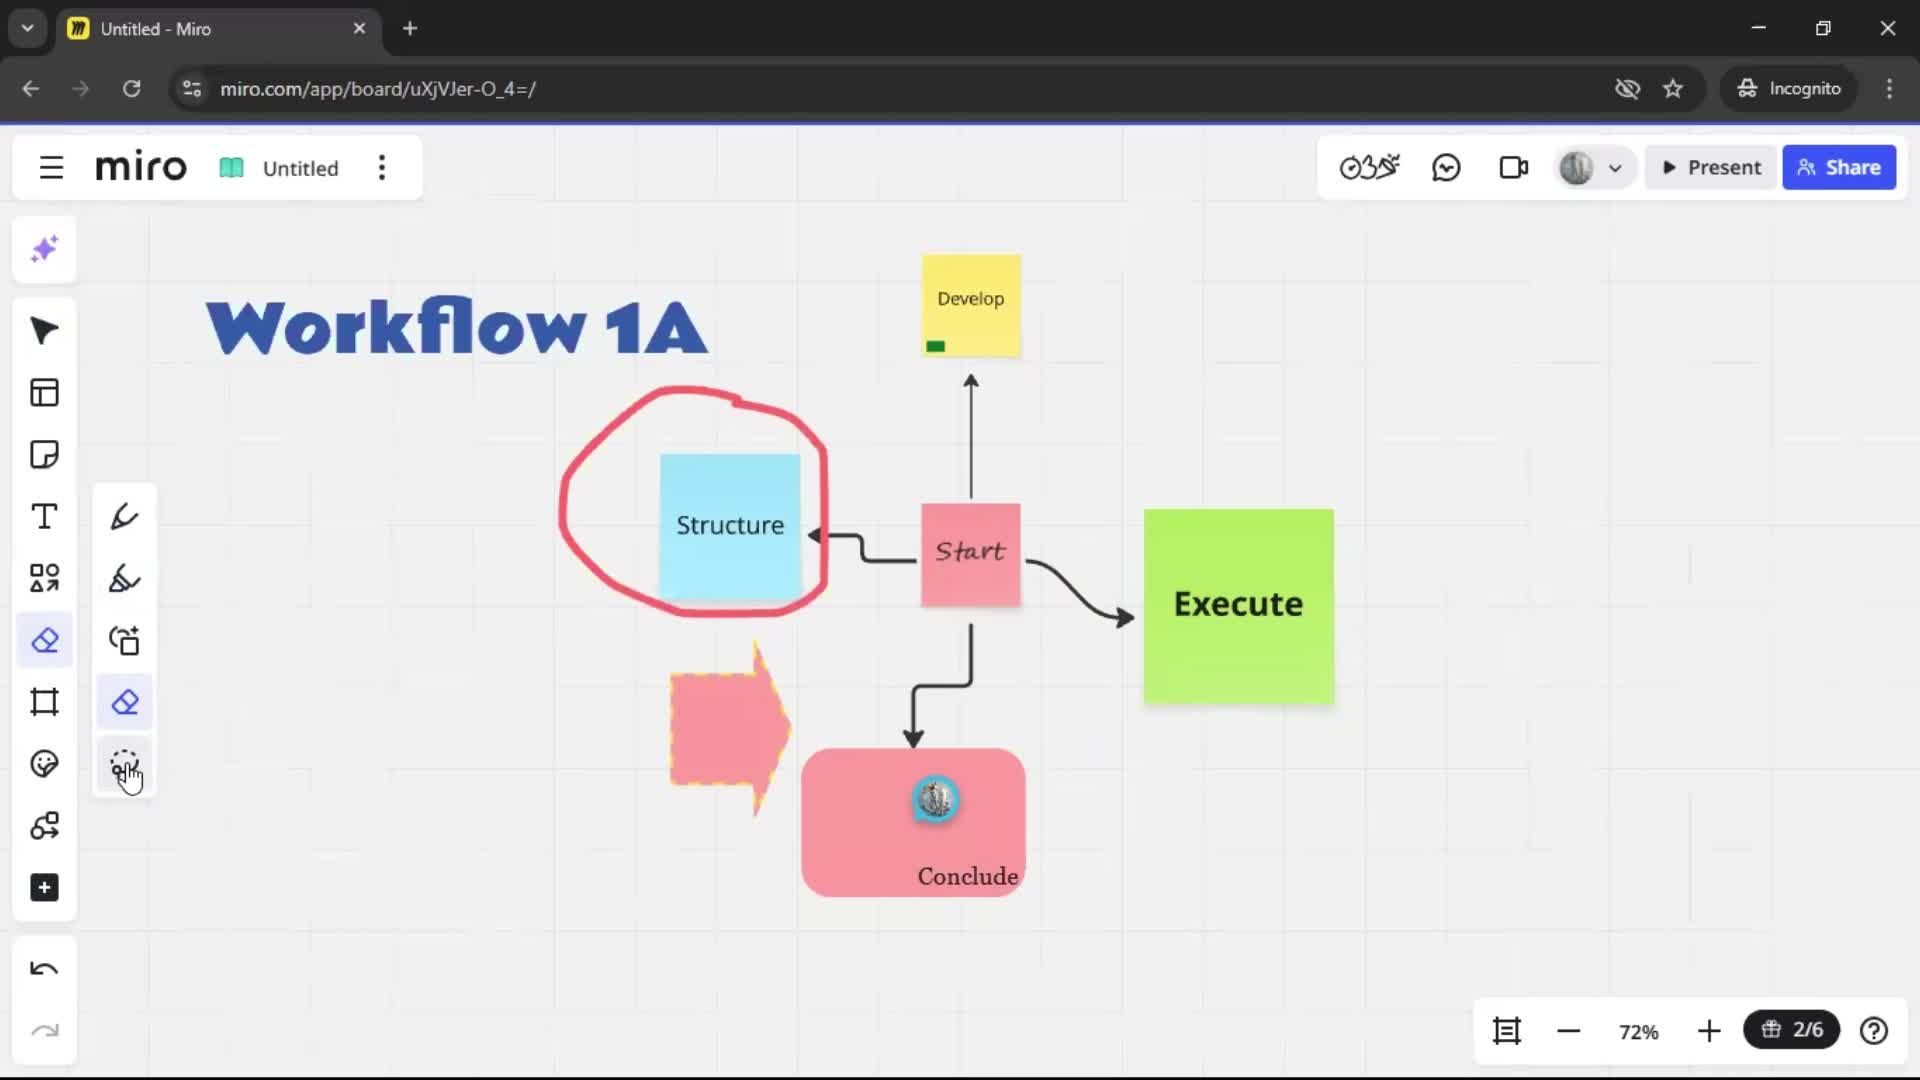
Task: Click the user avatar in header
Action: click(1576, 168)
